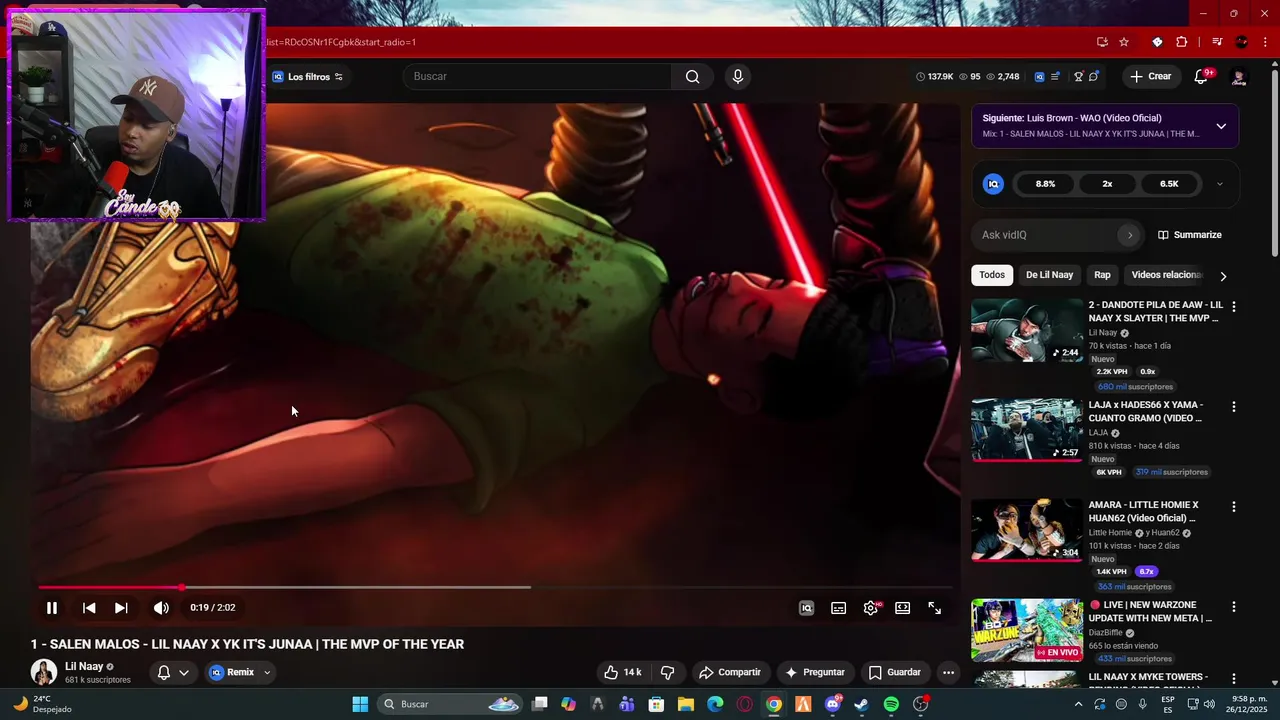Open options for LAJA x HADES66 video
Screen dimensions: 1280x720
pos(1233,407)
